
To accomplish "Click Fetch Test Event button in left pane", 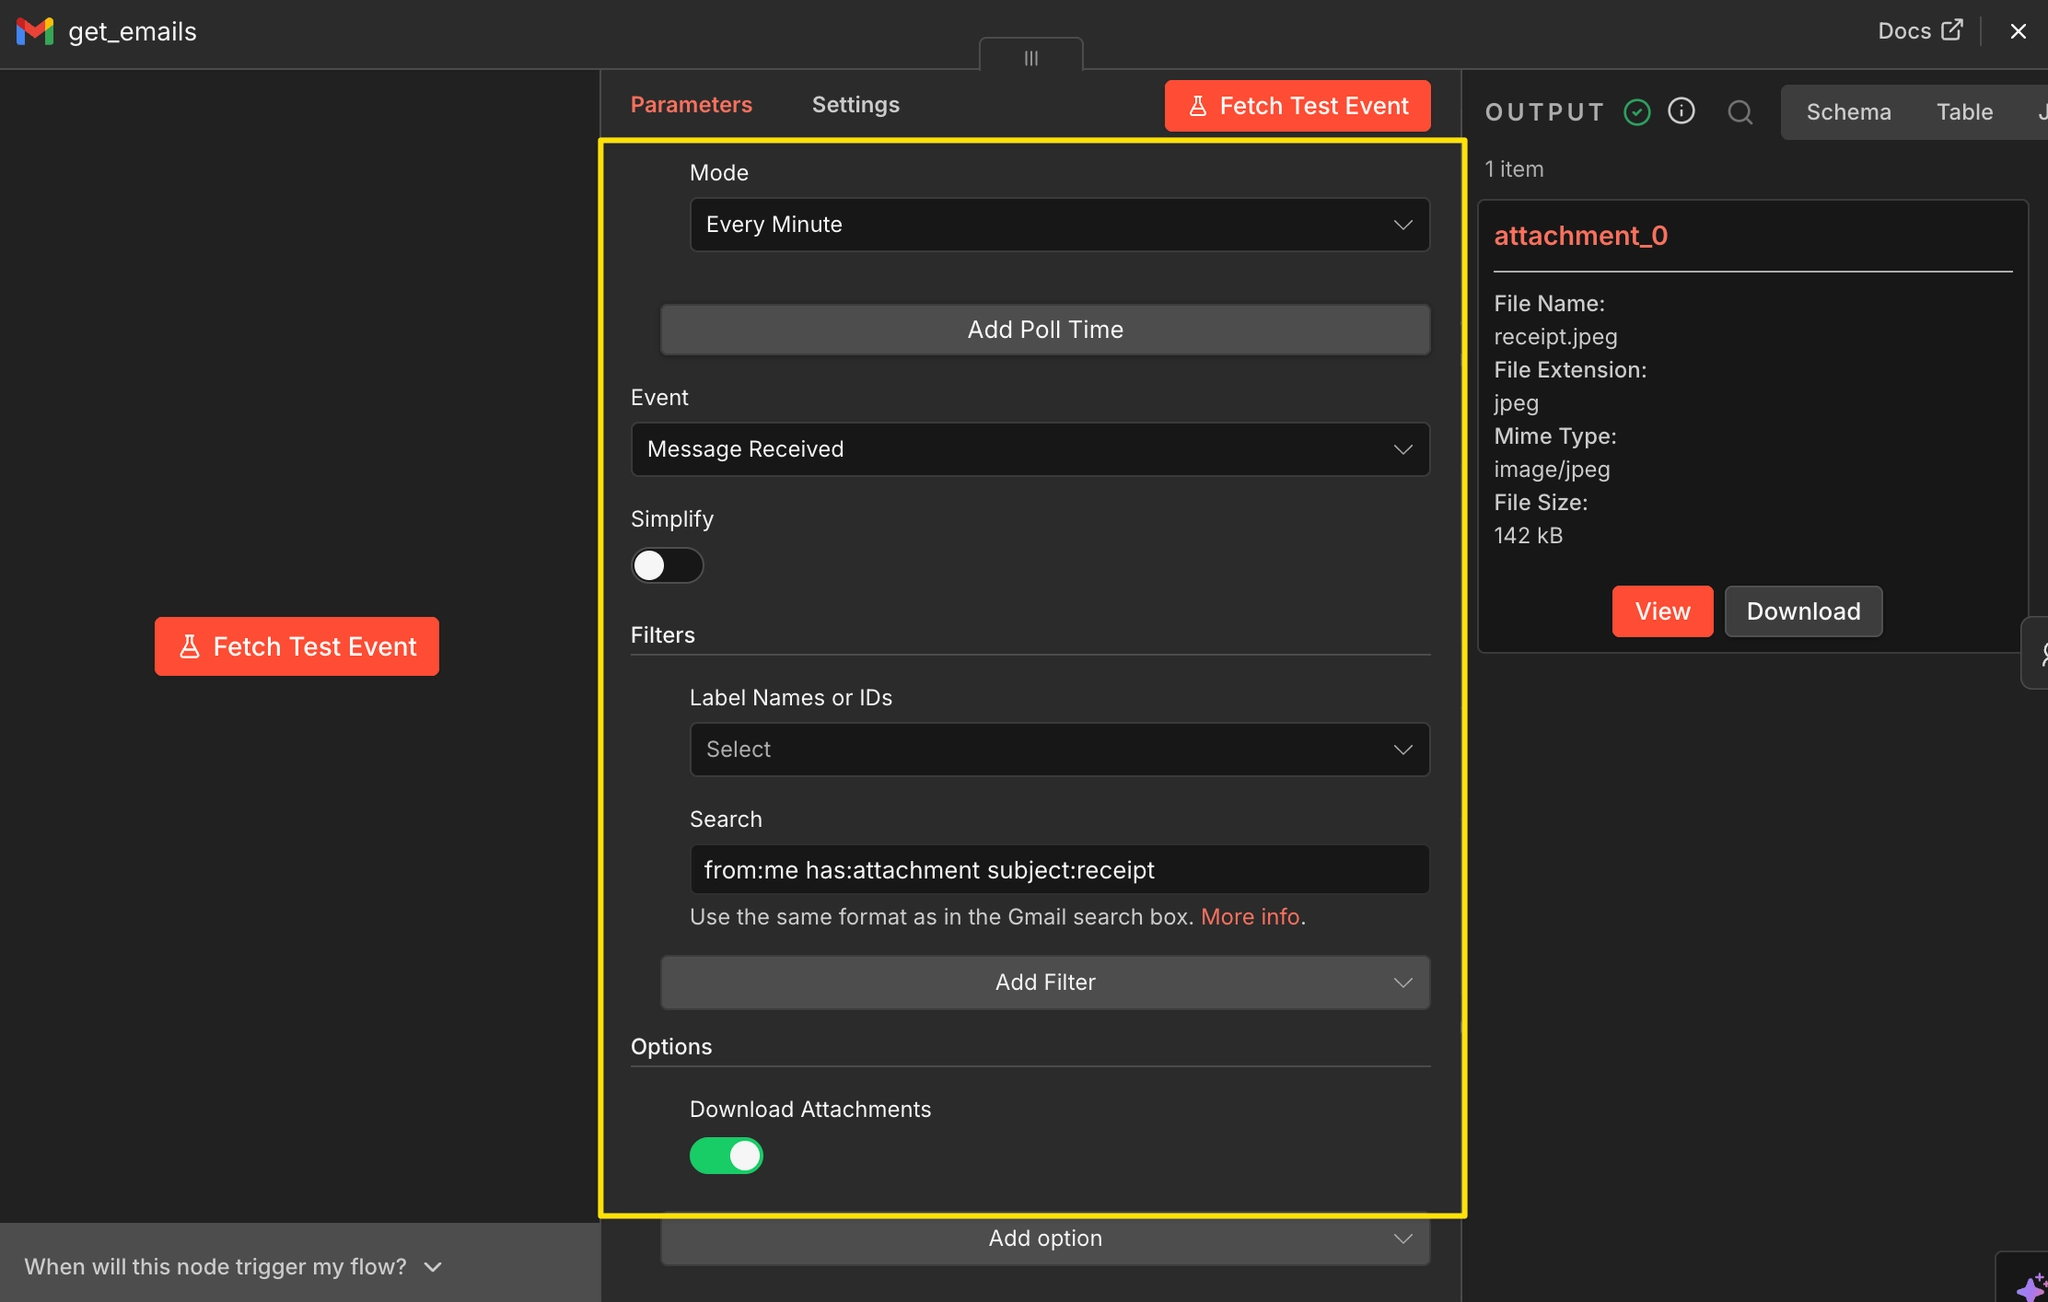I will pyautogui.click(x=297, y=647).
